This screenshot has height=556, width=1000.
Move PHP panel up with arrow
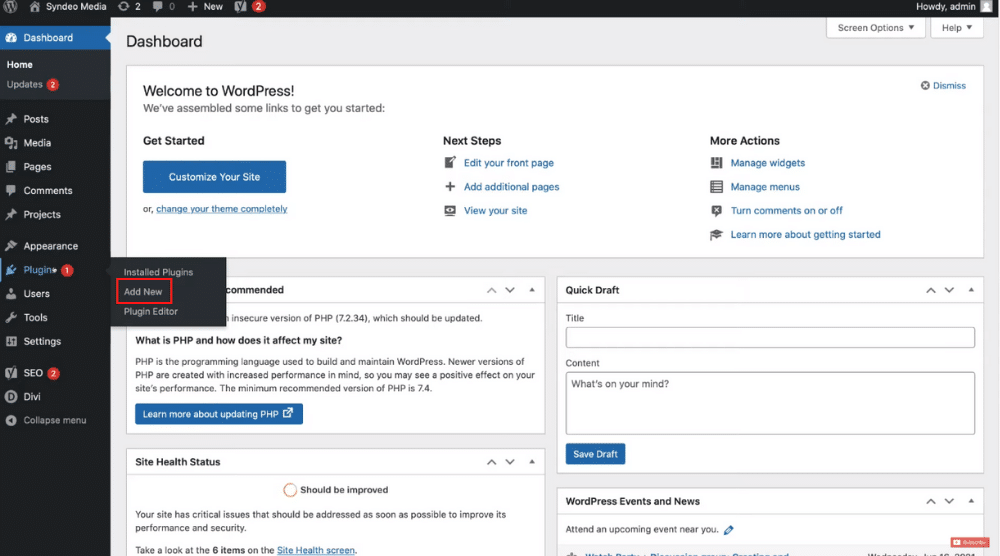coord(492,290)
